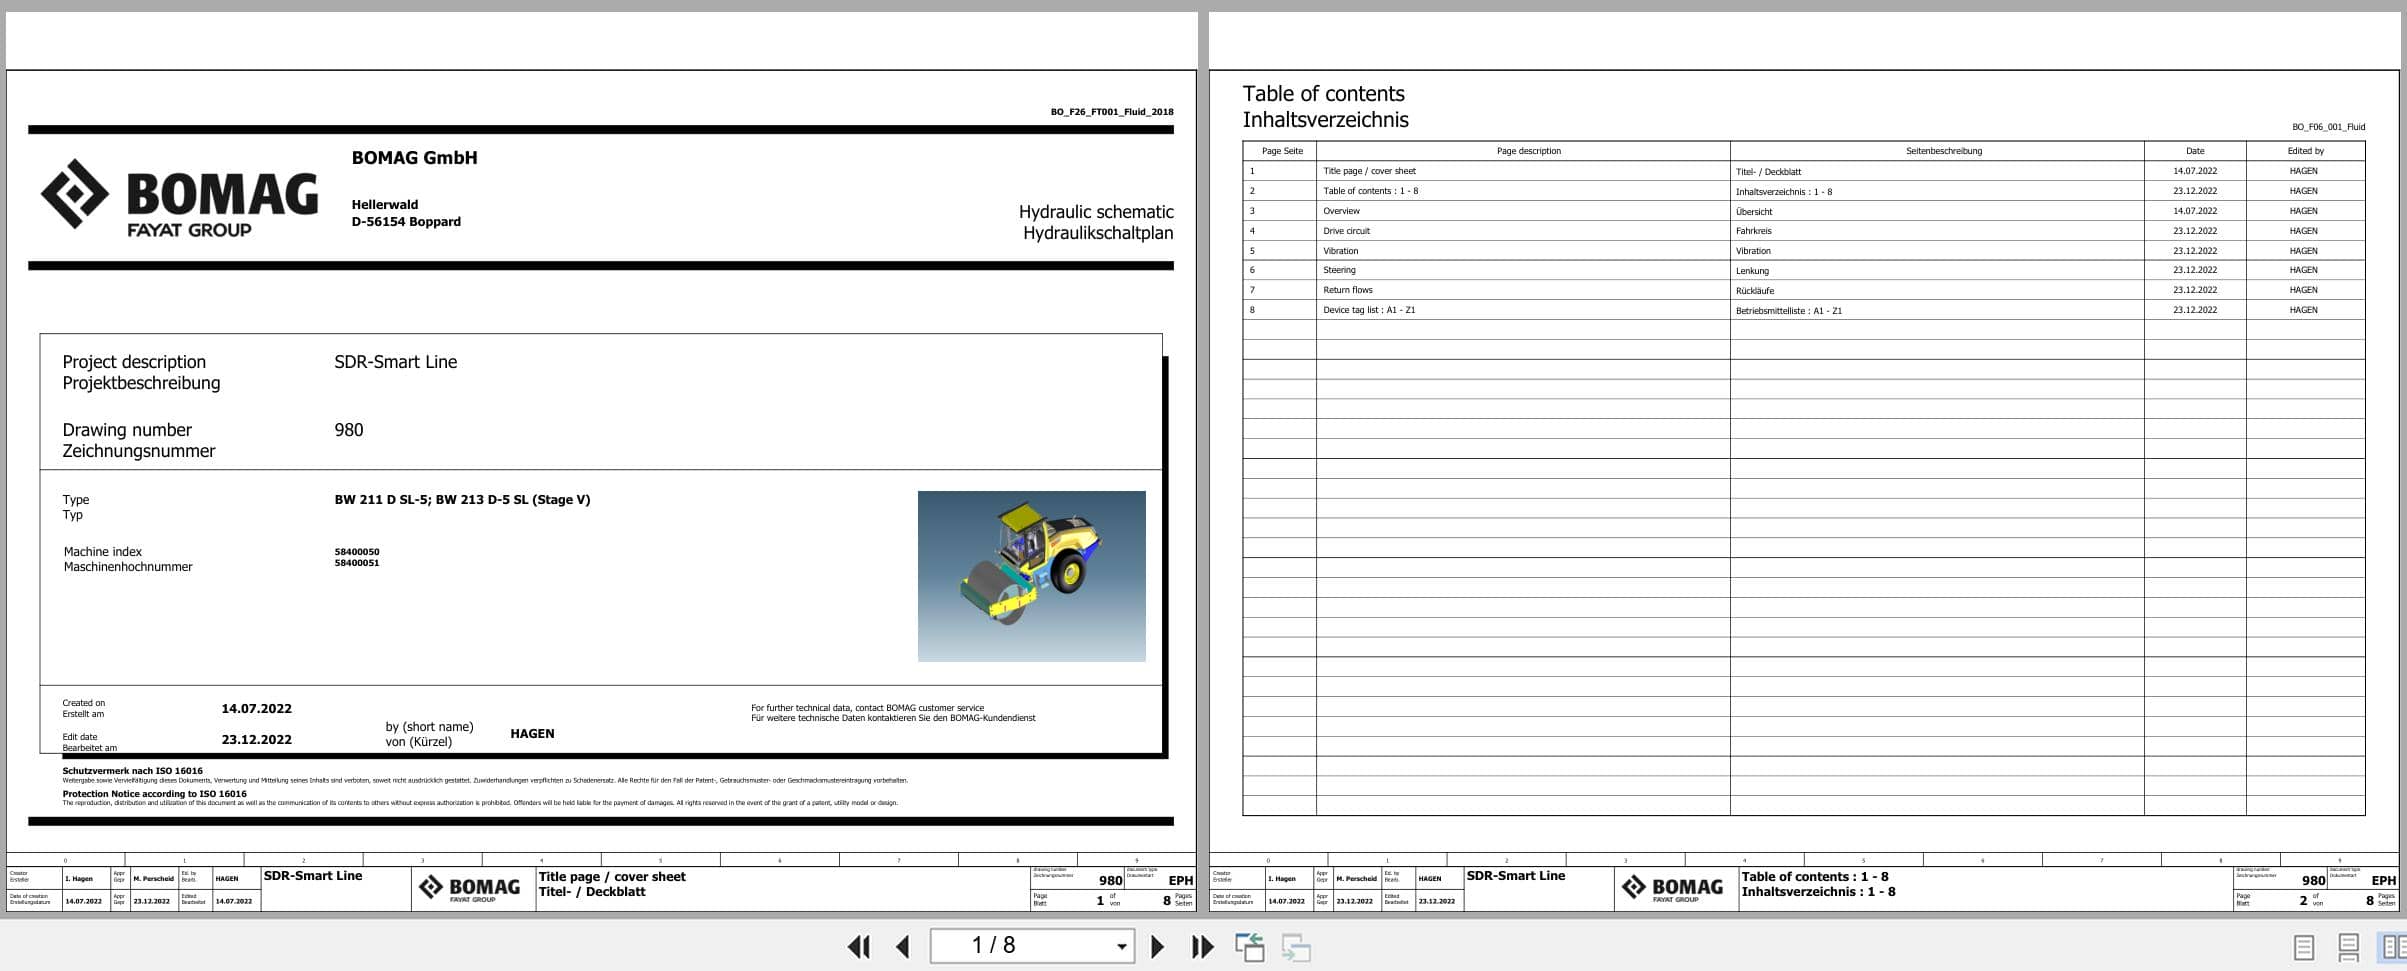Click drawing number value '980' on title page
Viewport: 2407px width, 971px height.
point(349,430)
